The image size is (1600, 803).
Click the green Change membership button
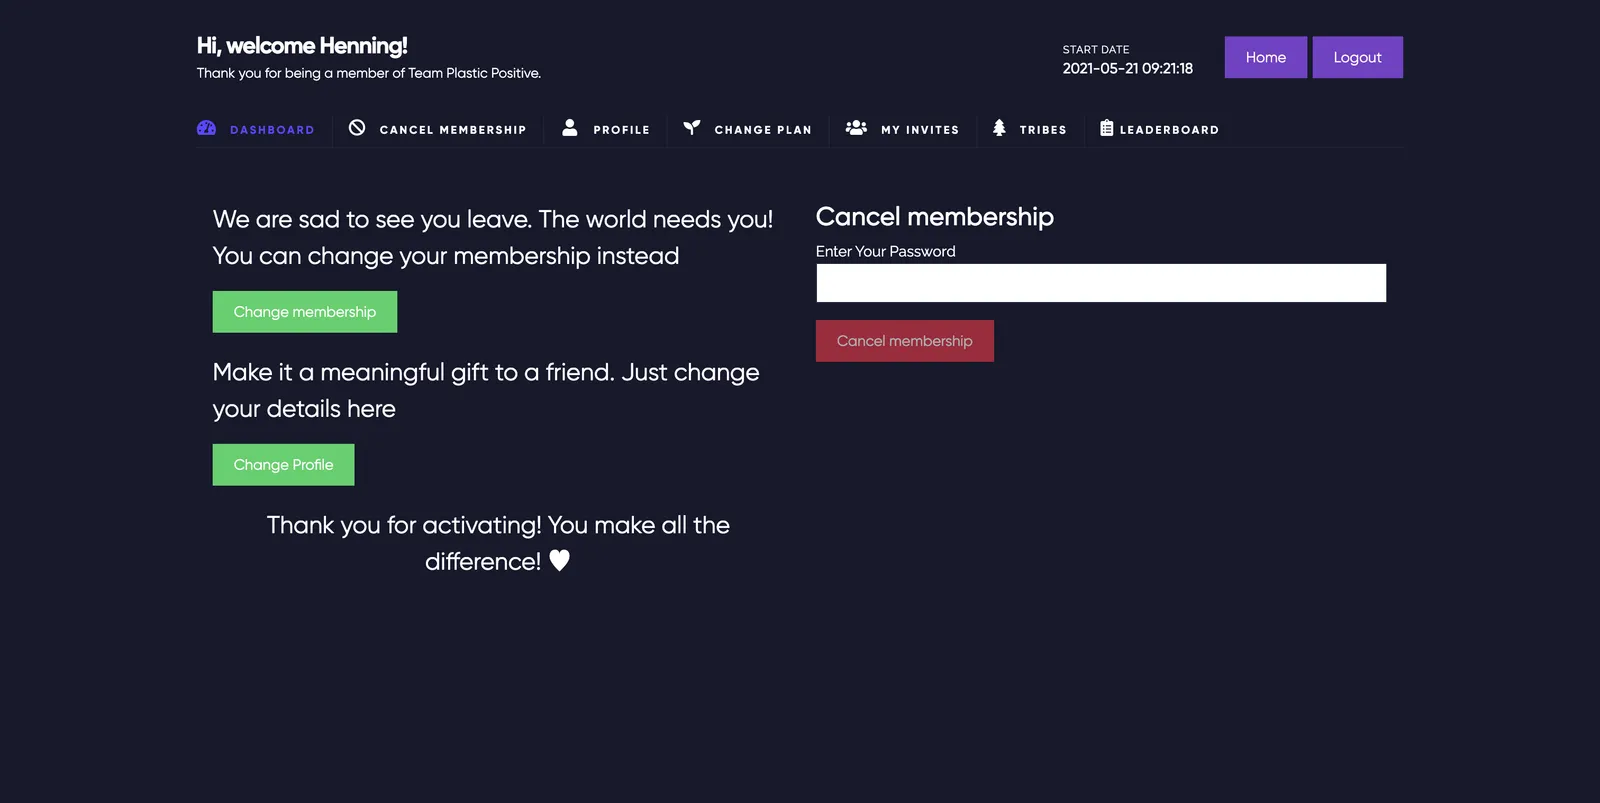(305, 312)
